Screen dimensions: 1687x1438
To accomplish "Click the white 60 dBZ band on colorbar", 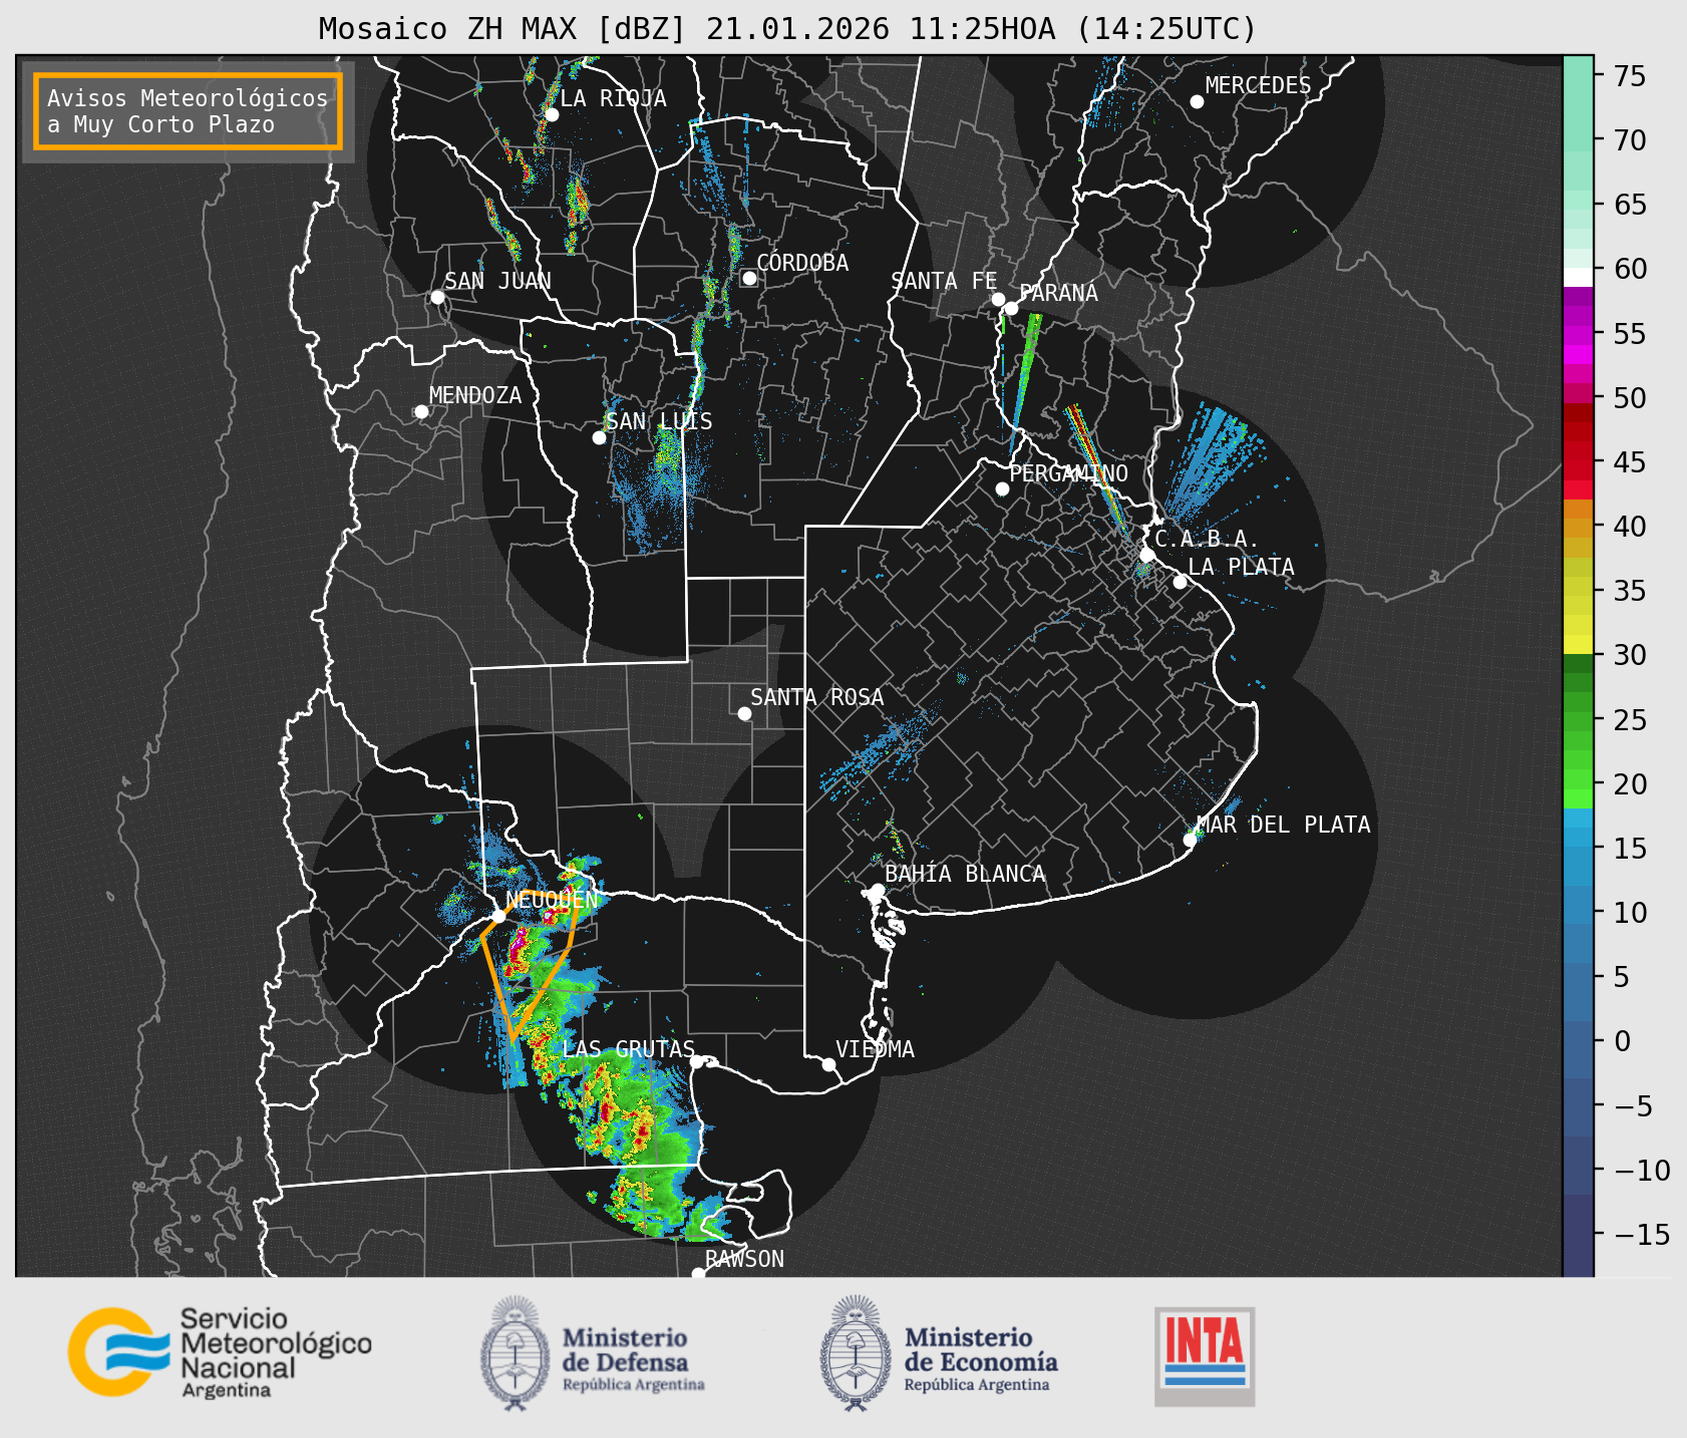I will (x=1578, y=276).
